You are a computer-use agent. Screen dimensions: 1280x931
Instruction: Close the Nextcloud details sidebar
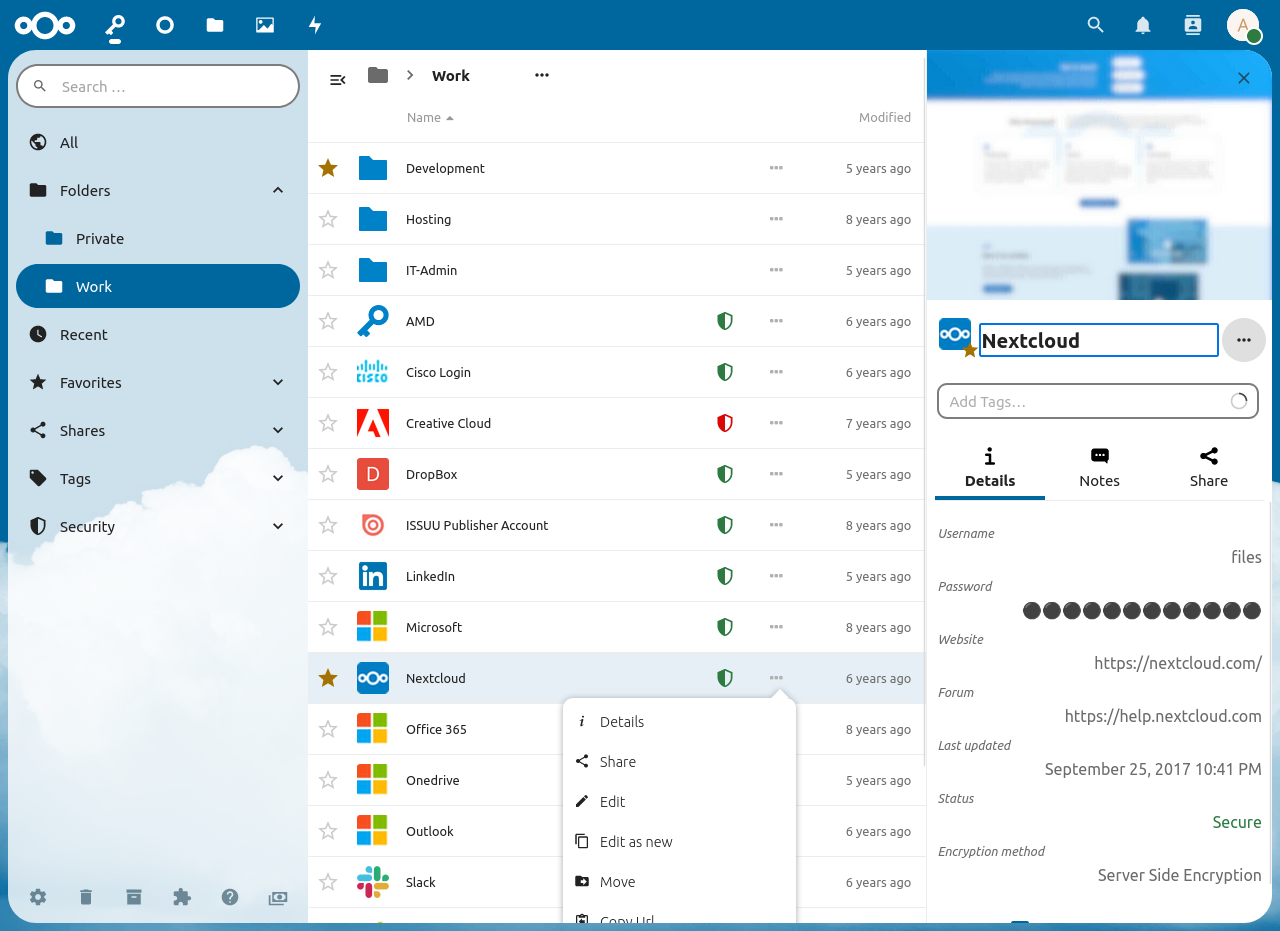click(1244, 78)
